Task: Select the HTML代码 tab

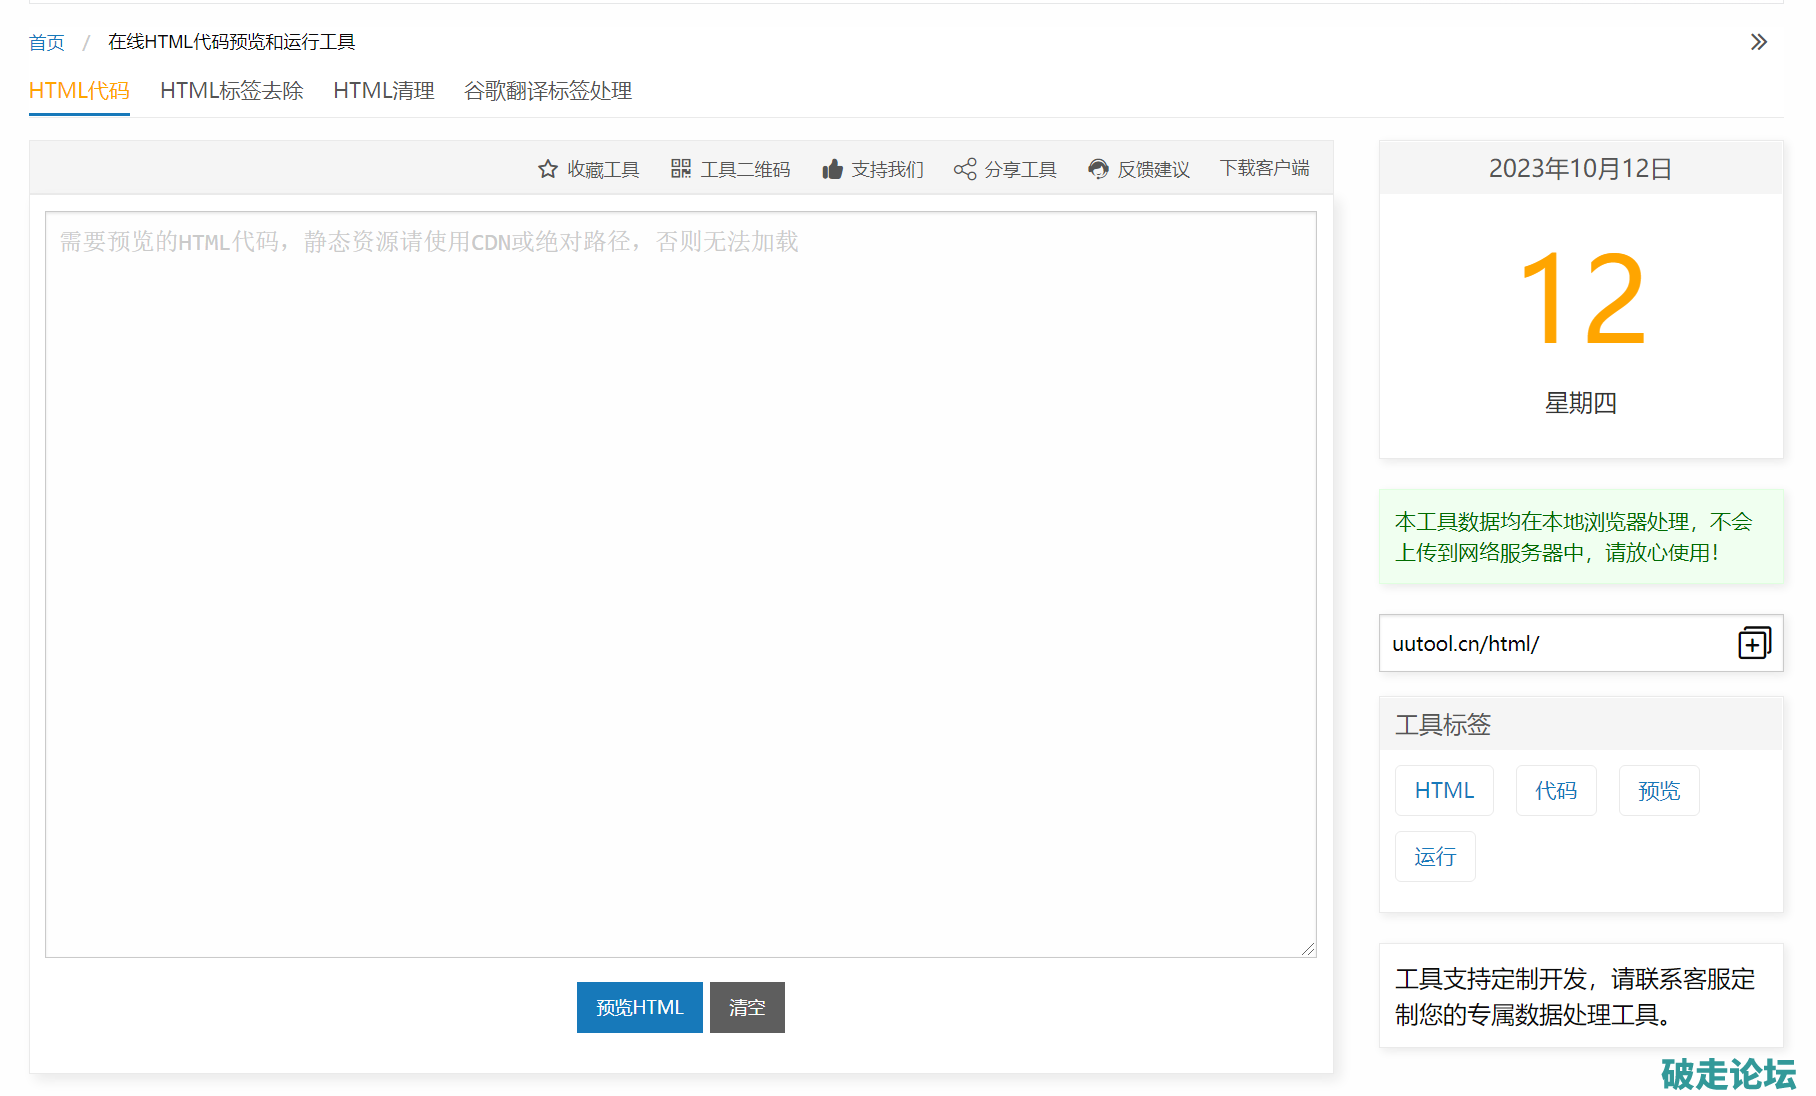Action: [x=79, y=91]
